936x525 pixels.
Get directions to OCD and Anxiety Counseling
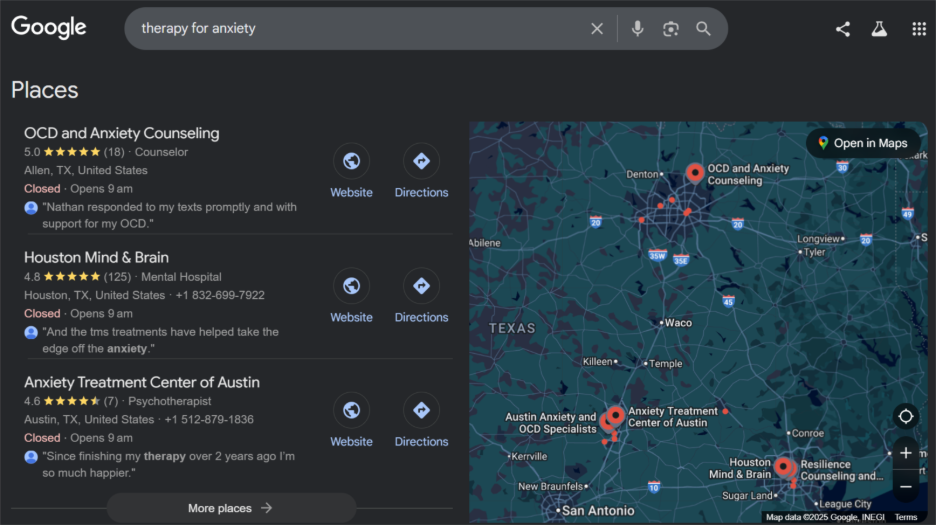pyautogui.click(x=421, y=172)
